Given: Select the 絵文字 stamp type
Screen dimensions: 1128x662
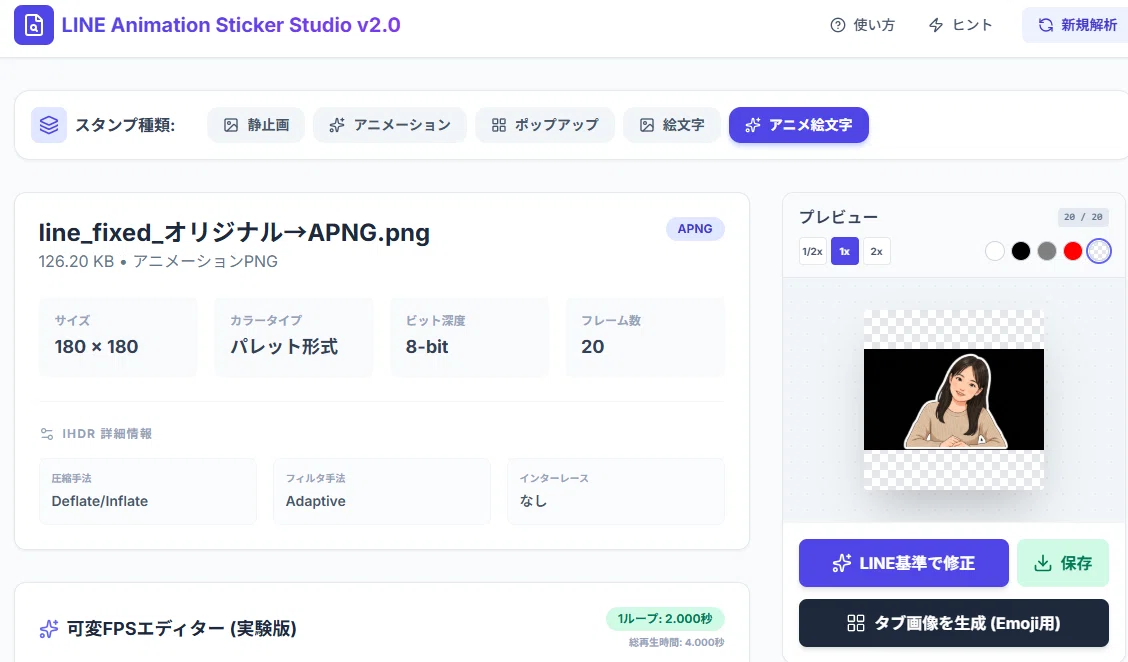Looking at the screenshot, I should pyautogui.click(x=672, y=125).
